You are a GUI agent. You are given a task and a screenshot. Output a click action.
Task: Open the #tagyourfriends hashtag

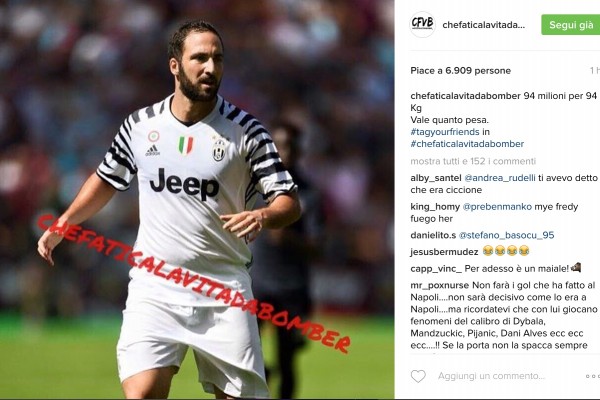445,132
